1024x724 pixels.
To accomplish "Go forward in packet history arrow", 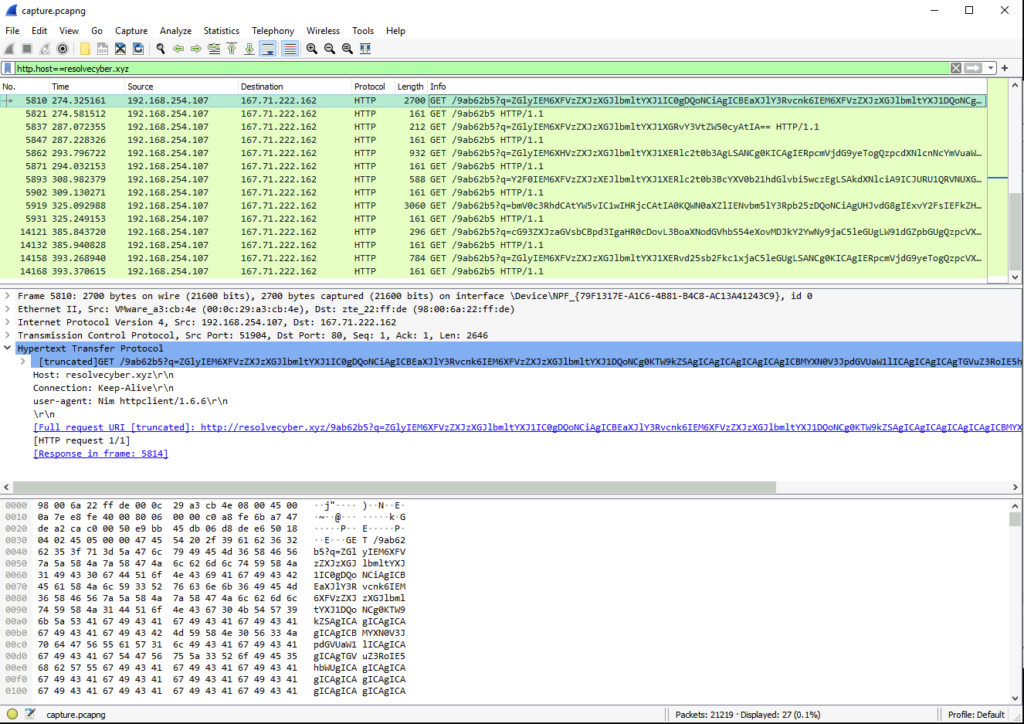I will [x=196, y=49].
